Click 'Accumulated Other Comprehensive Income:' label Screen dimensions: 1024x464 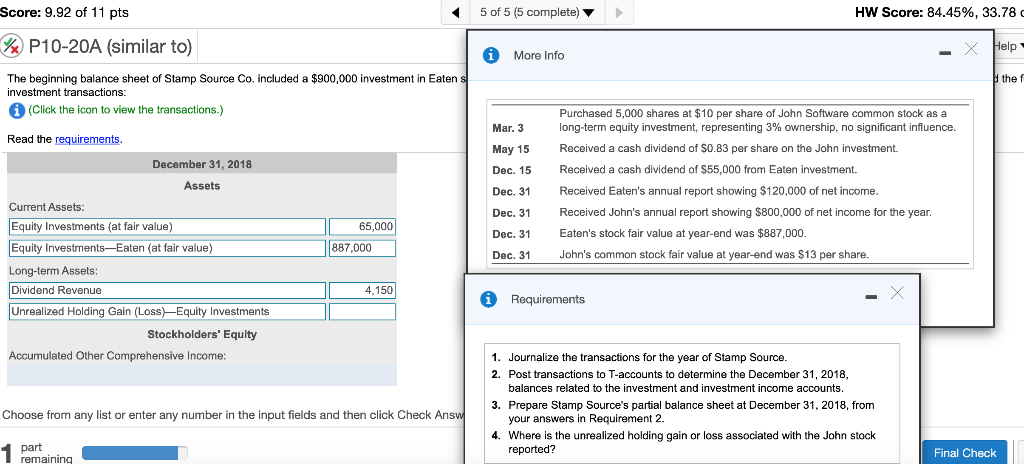point(117,356)
